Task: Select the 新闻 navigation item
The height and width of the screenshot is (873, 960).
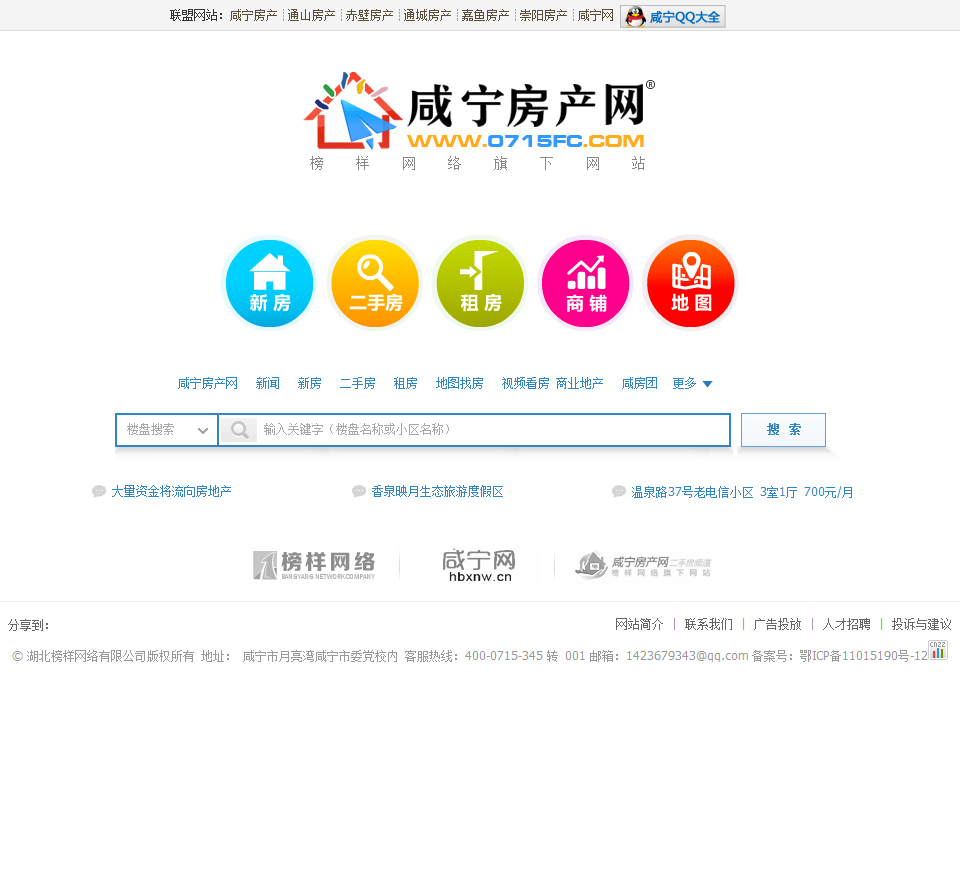Action: pyautogui.click(x=268, y=383)
